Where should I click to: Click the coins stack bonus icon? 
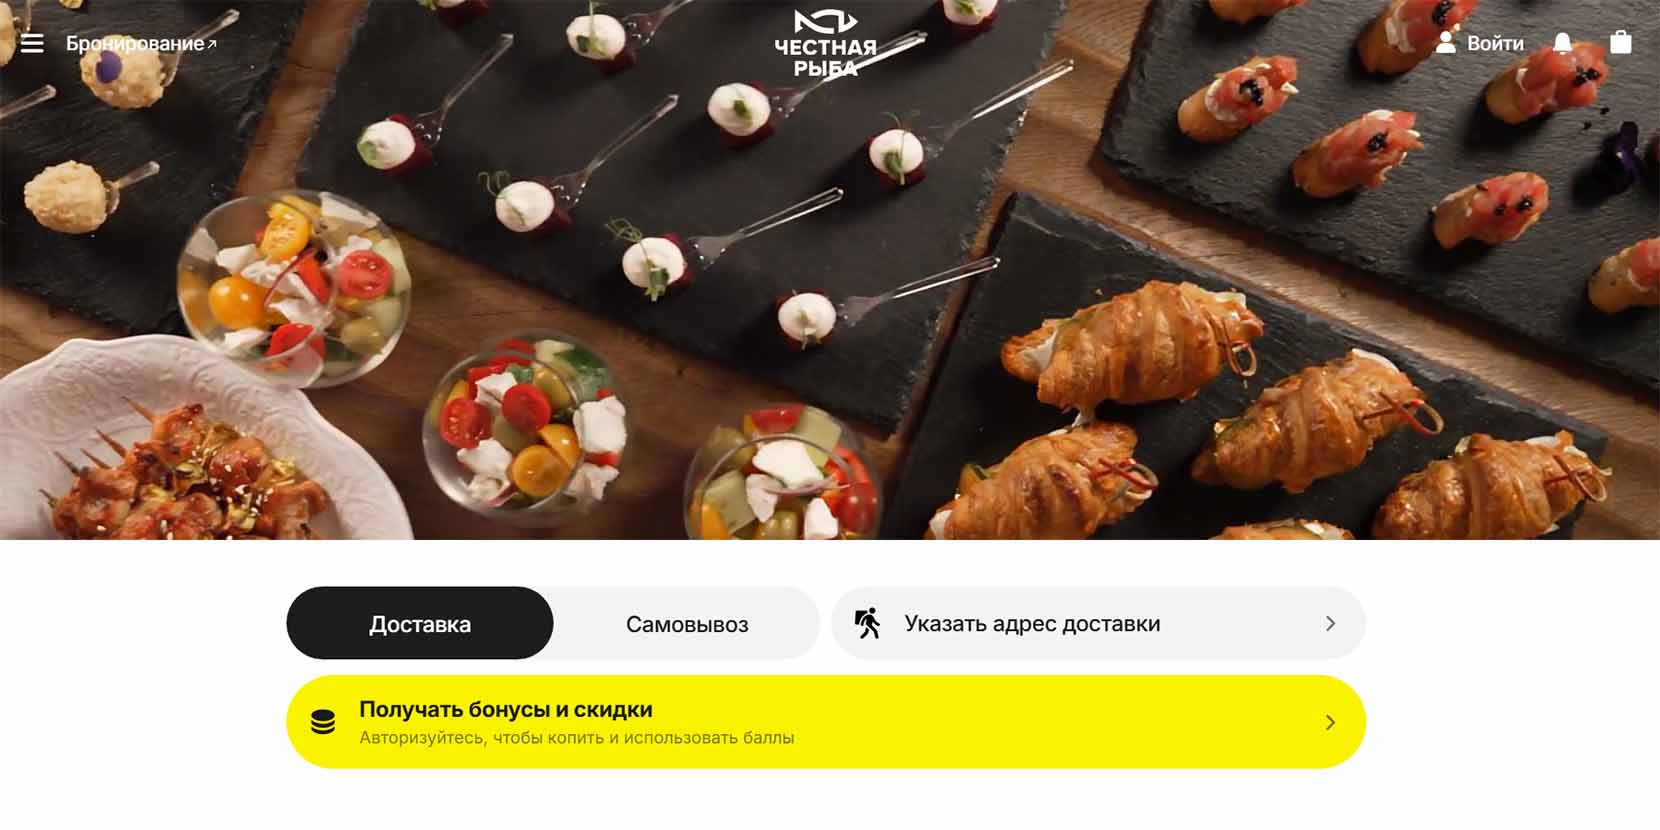[x=323, y=722]
